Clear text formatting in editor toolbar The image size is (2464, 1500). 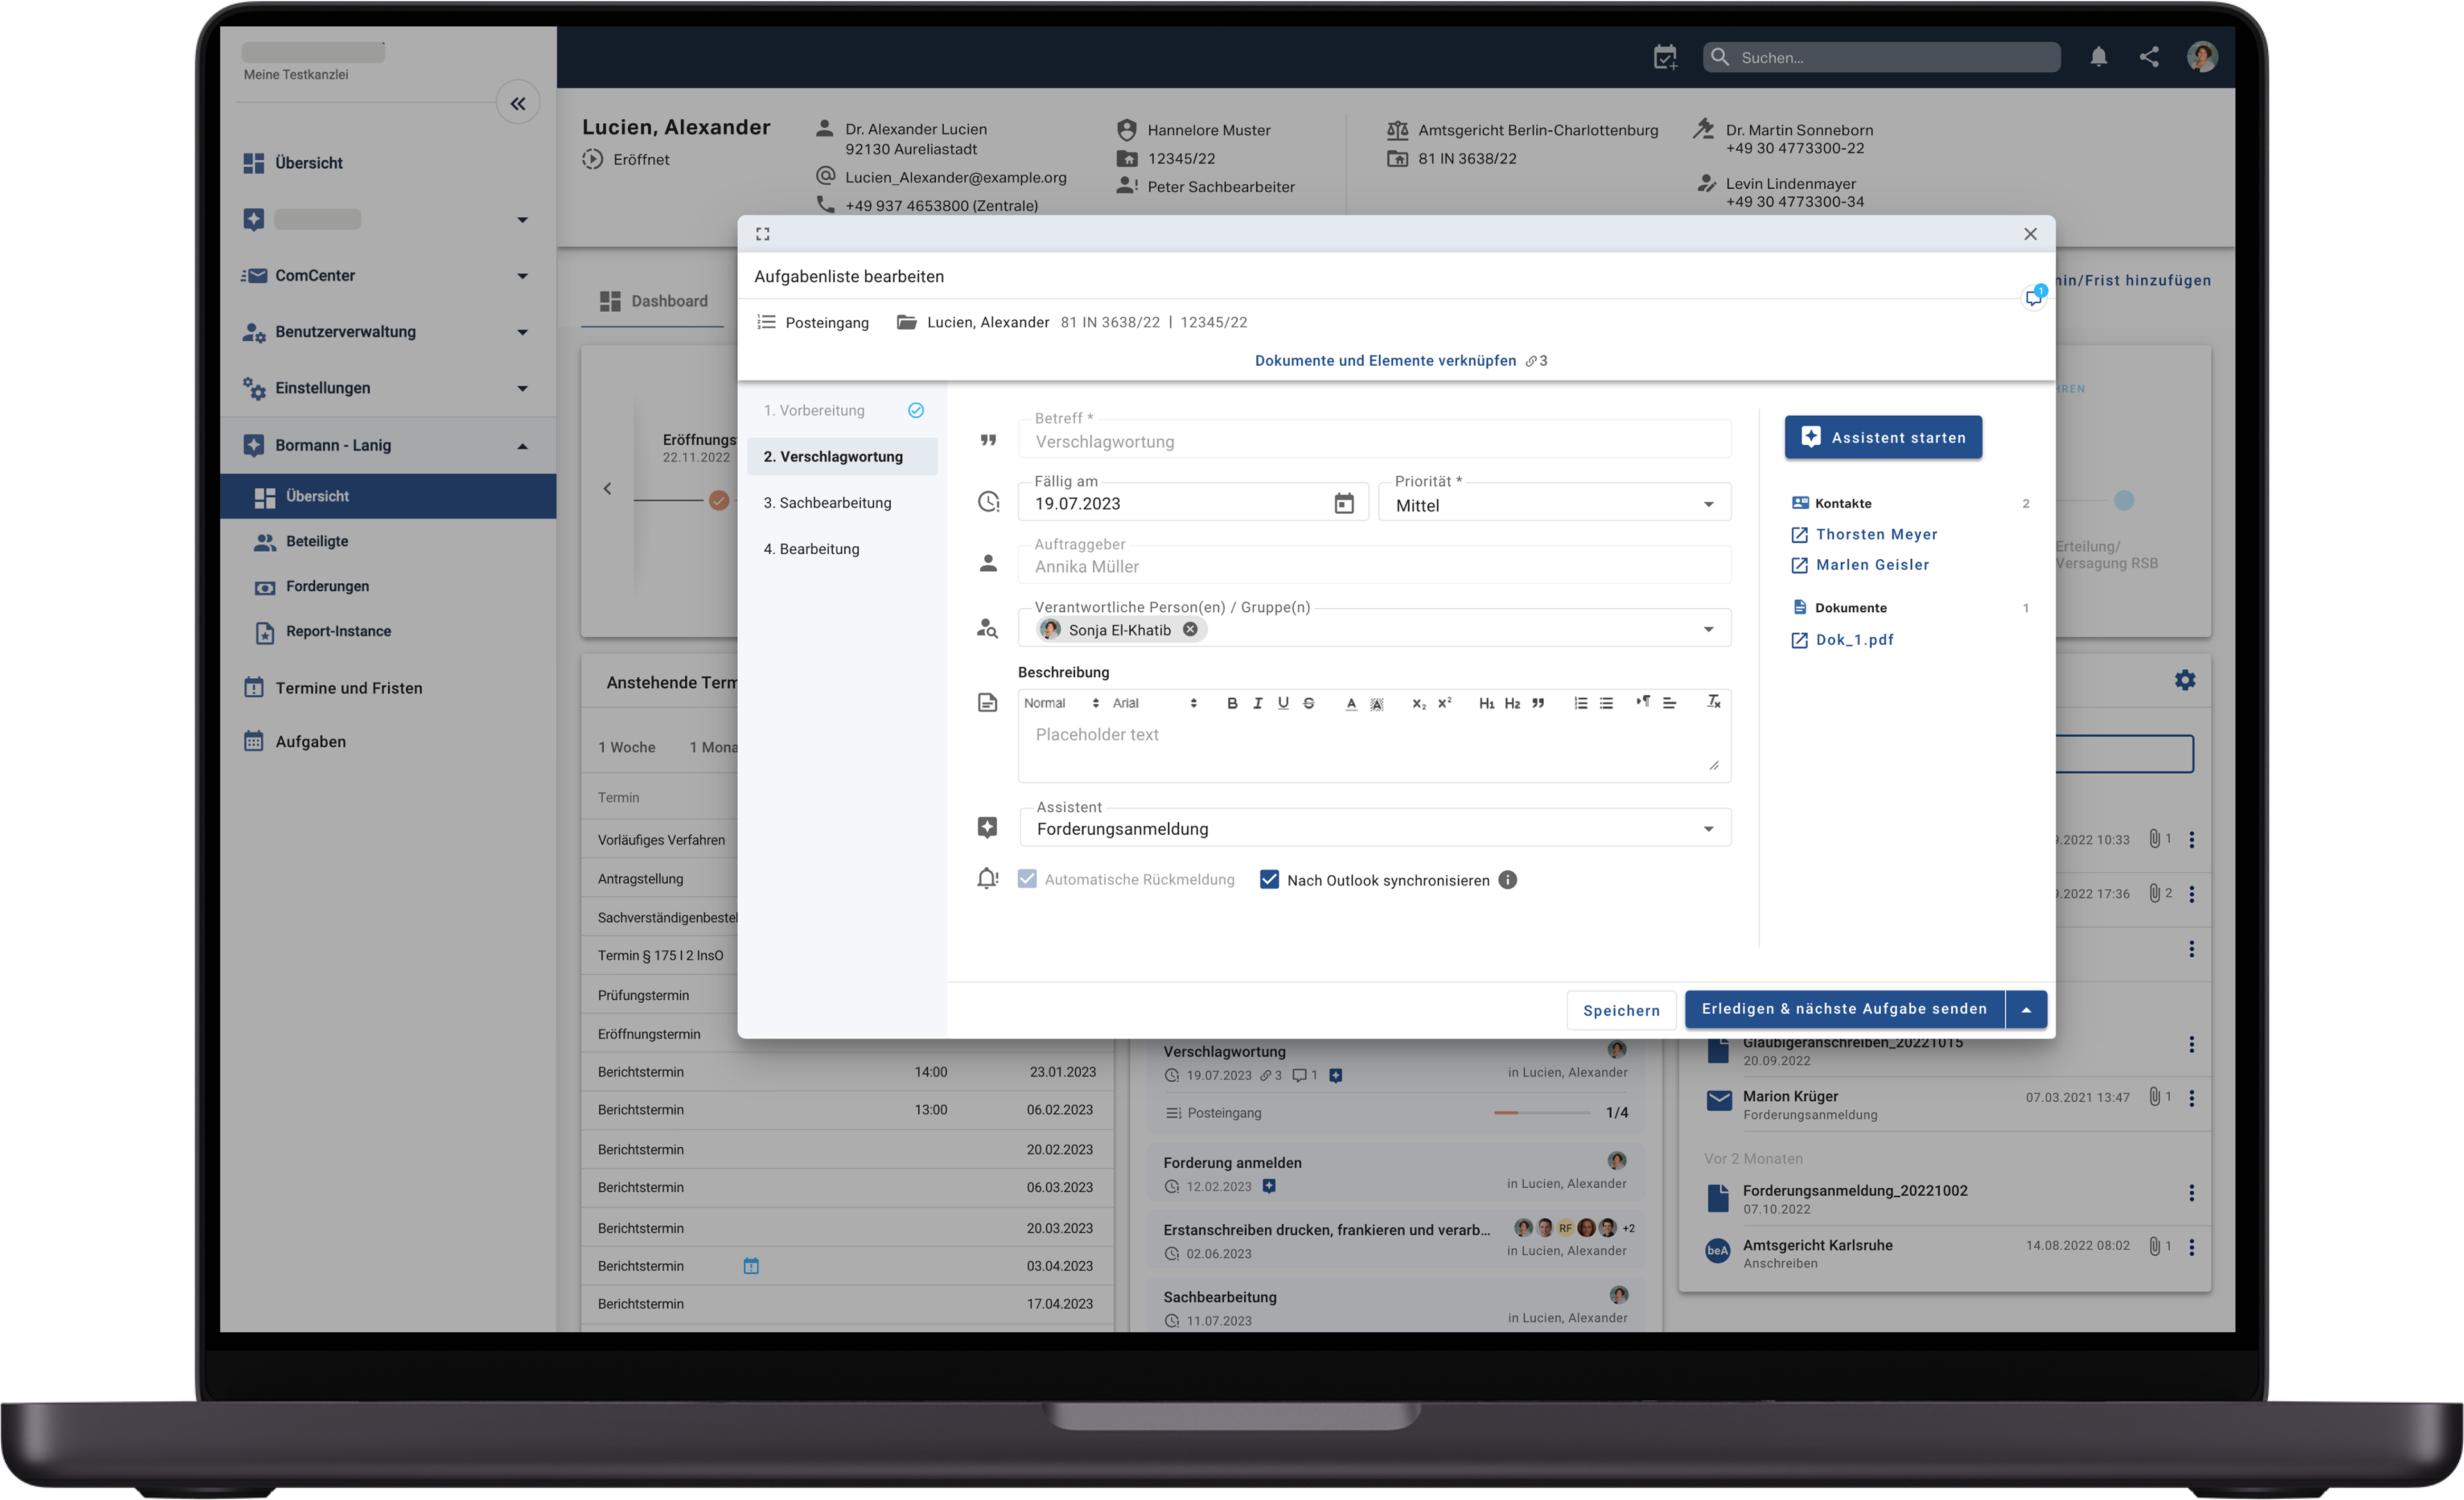point(1713,702)
